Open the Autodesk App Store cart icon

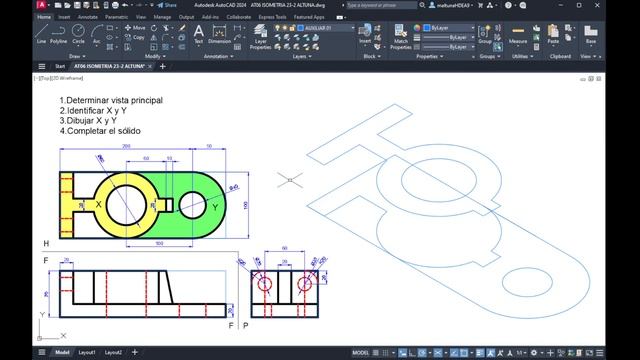(x=480, y=5)
